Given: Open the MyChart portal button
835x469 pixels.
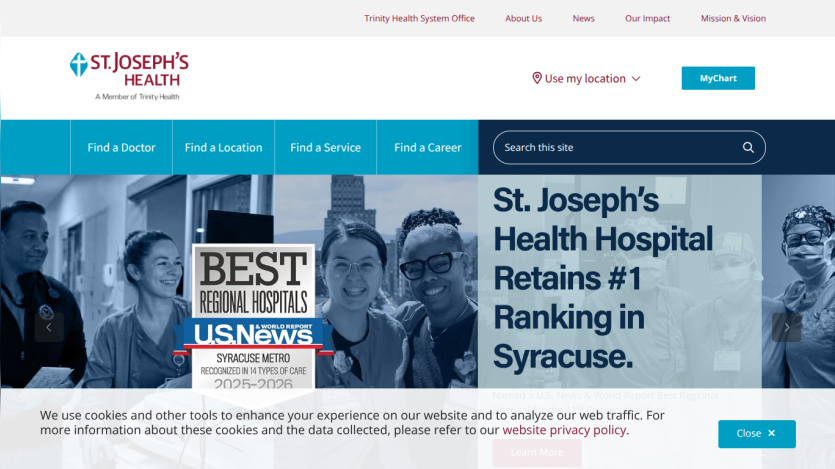Looking at the screenshot, I should (x=718, y=78).
